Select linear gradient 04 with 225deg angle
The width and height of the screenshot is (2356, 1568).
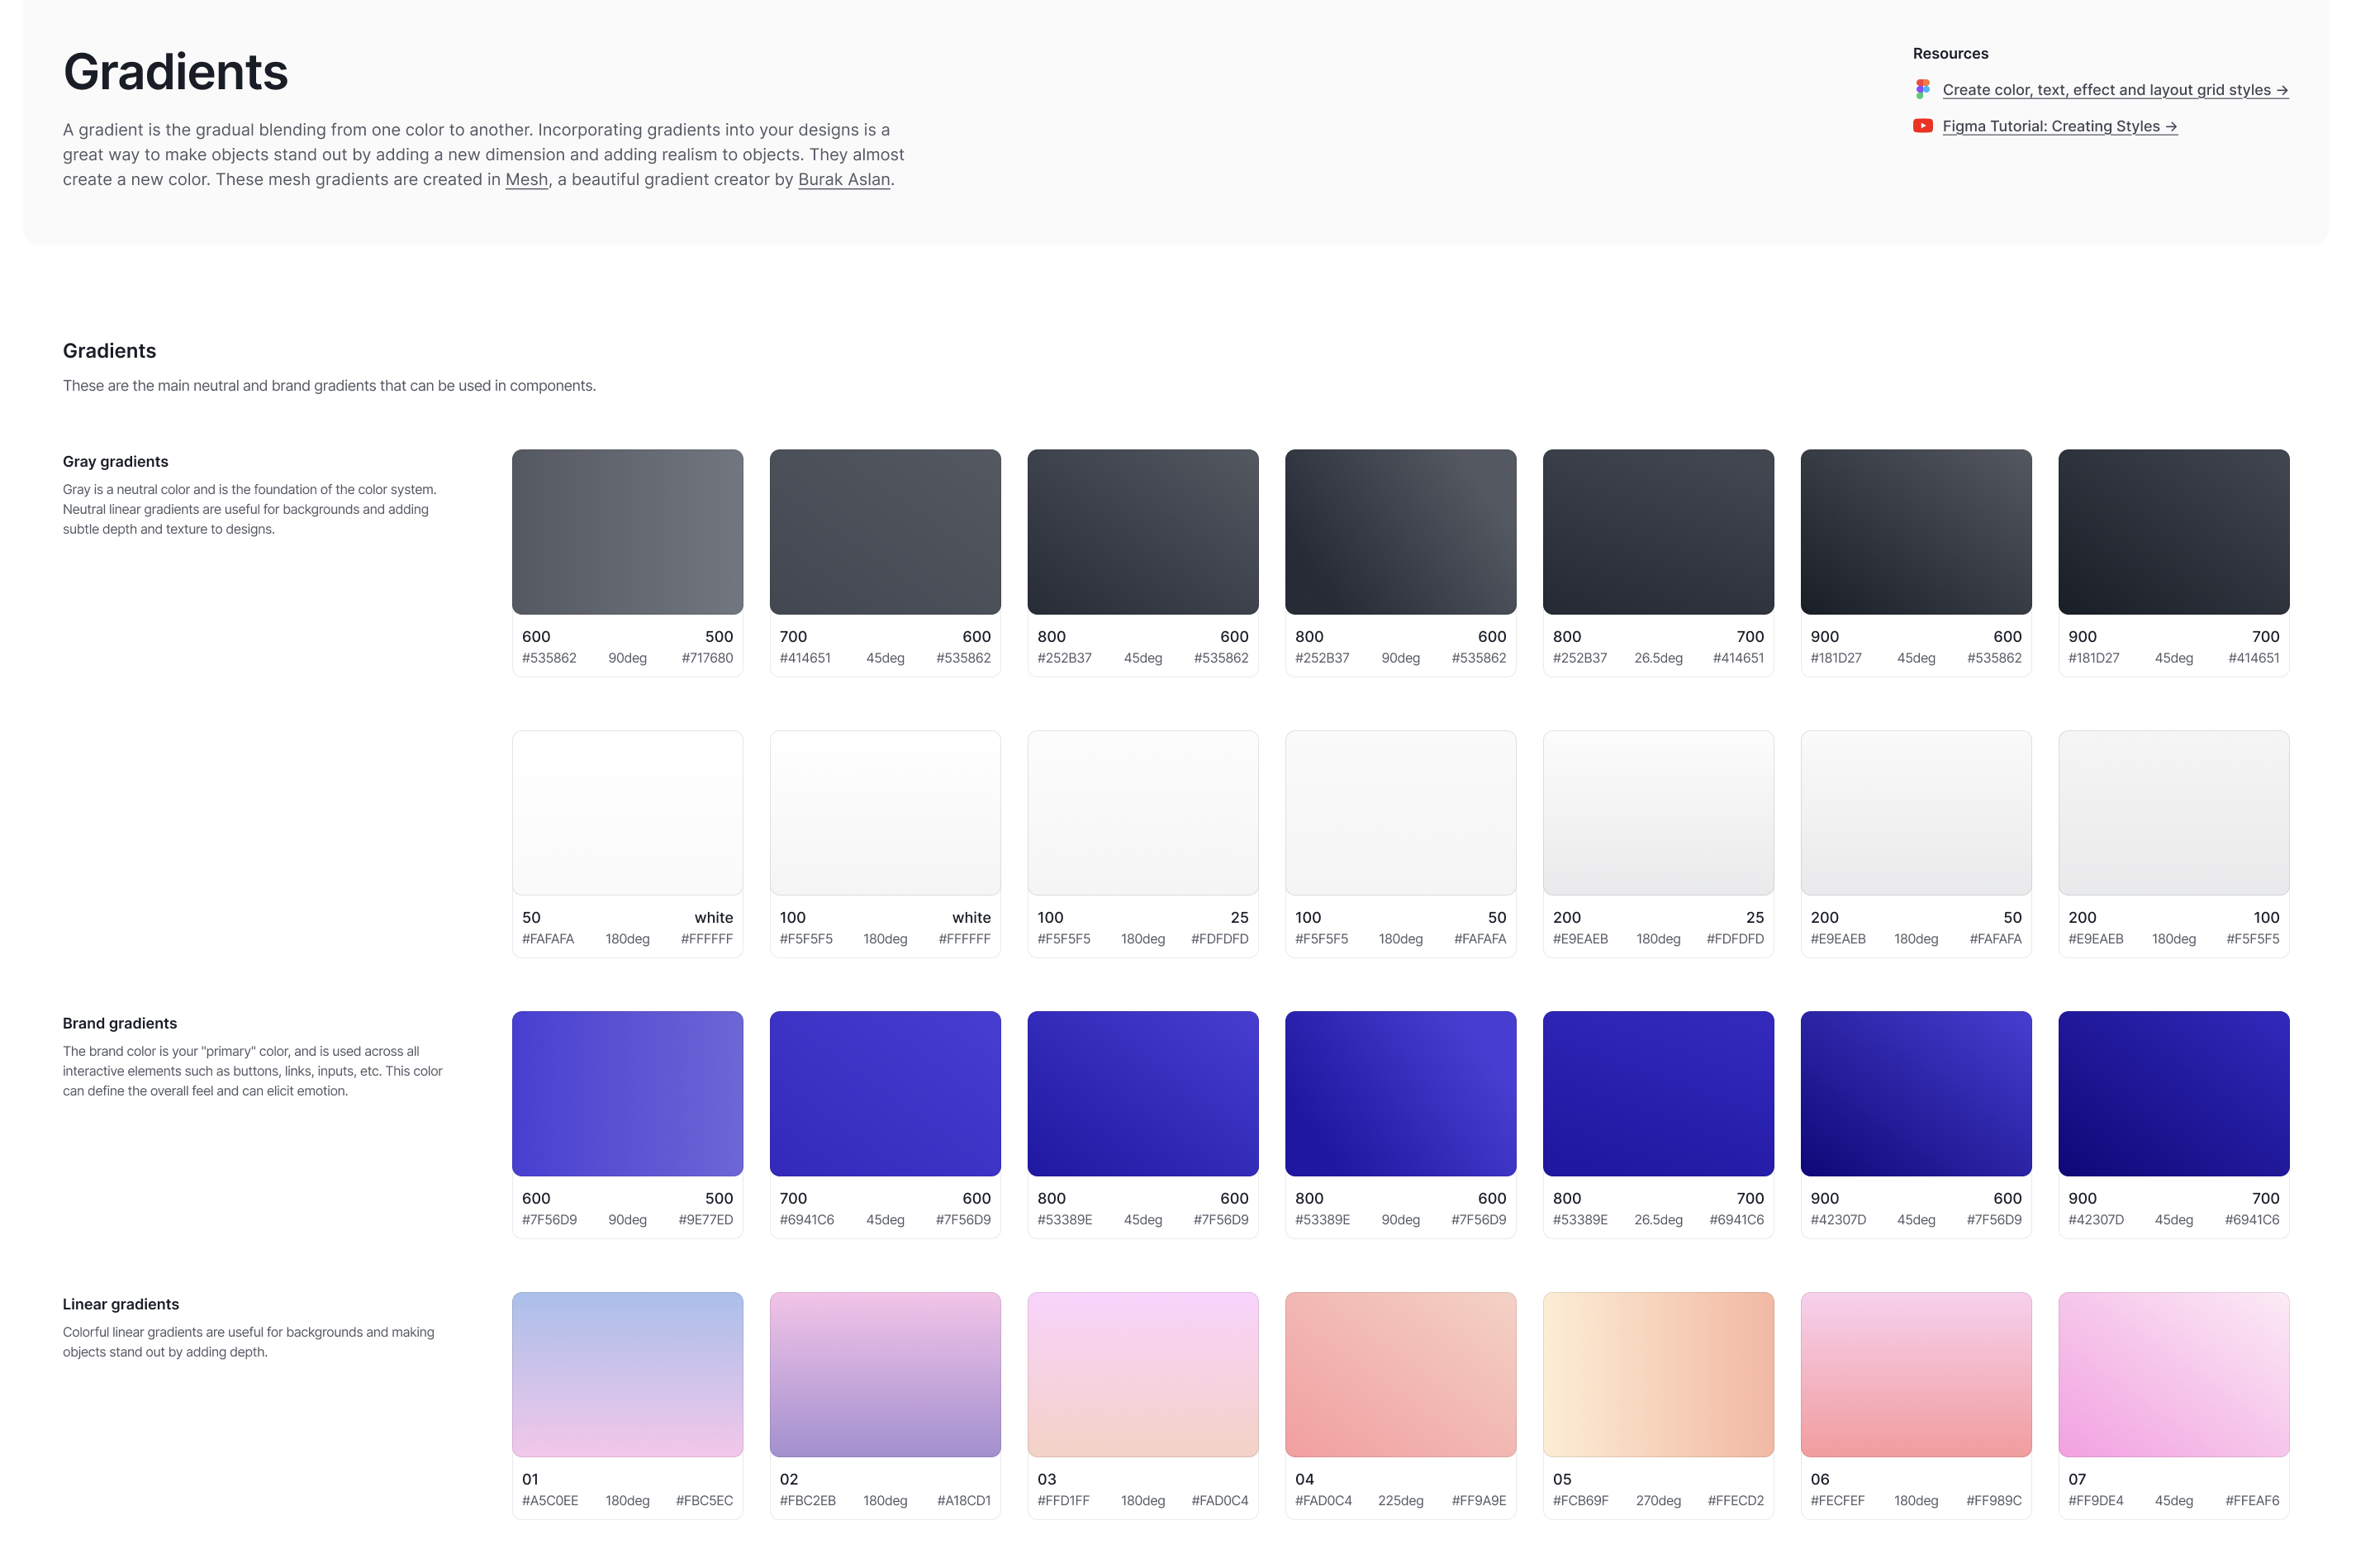click(x=1400, y=1374)
